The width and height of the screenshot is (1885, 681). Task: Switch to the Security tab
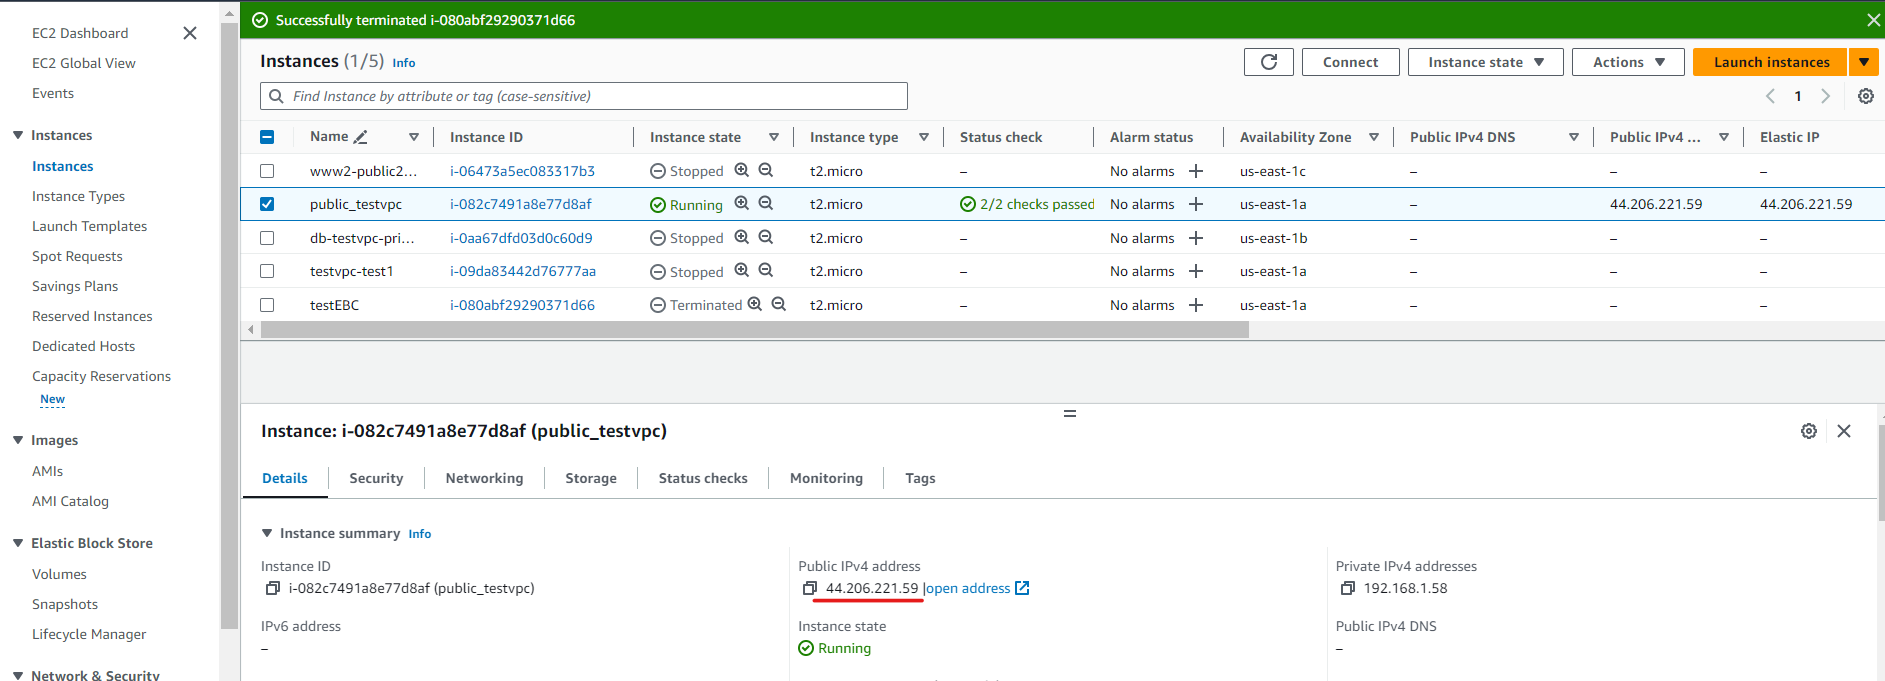[x=376, y=478]
